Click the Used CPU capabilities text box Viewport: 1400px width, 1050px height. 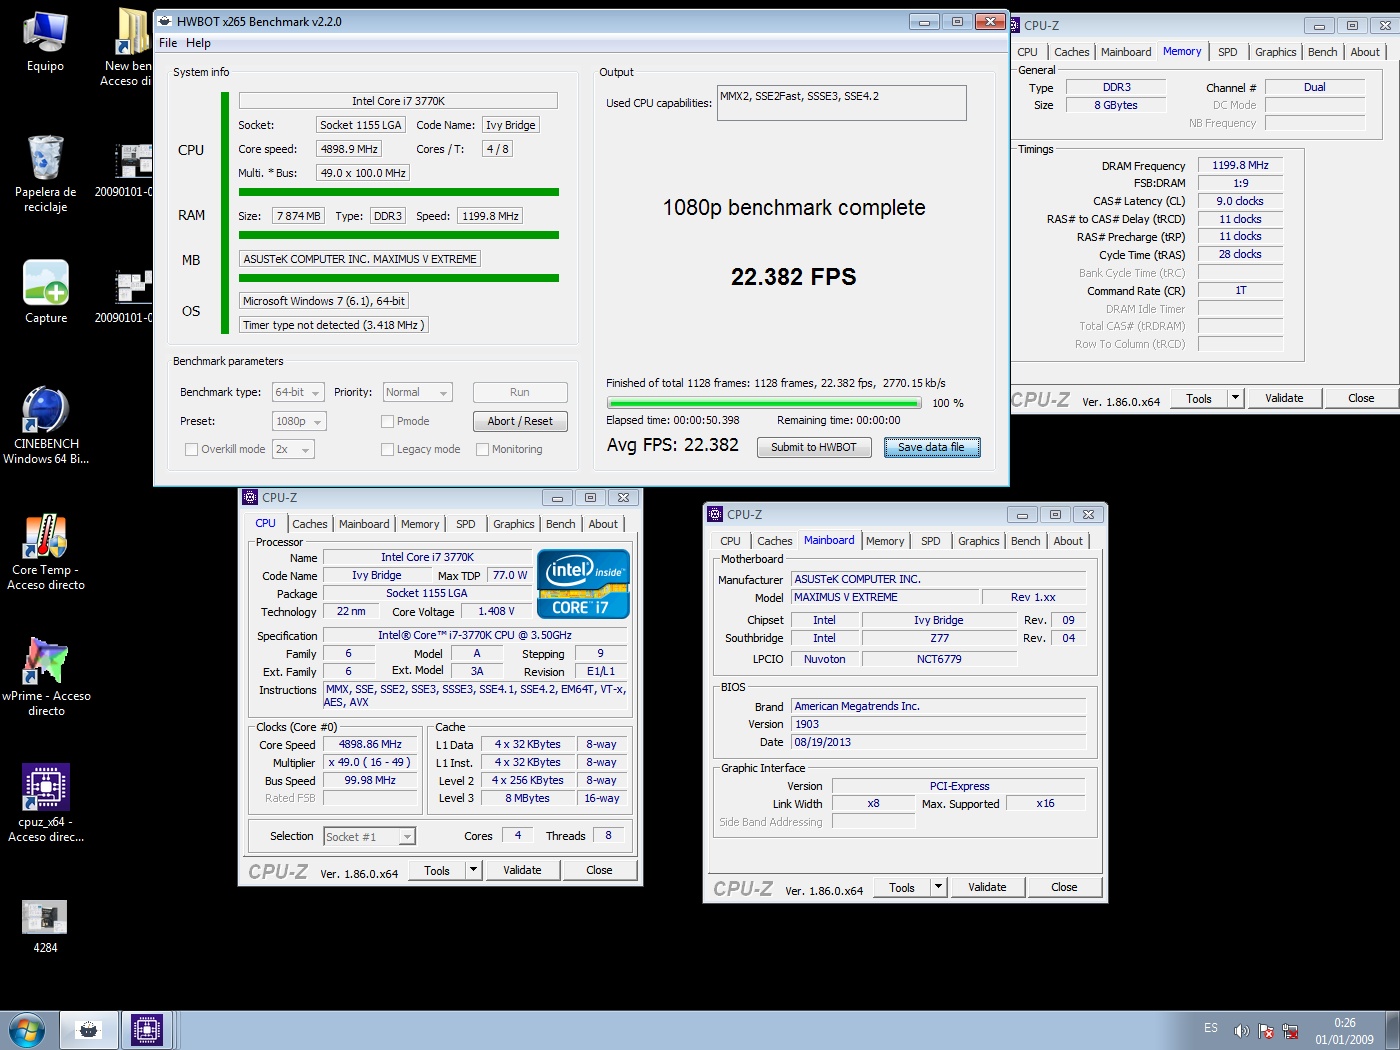click(842, 103)
